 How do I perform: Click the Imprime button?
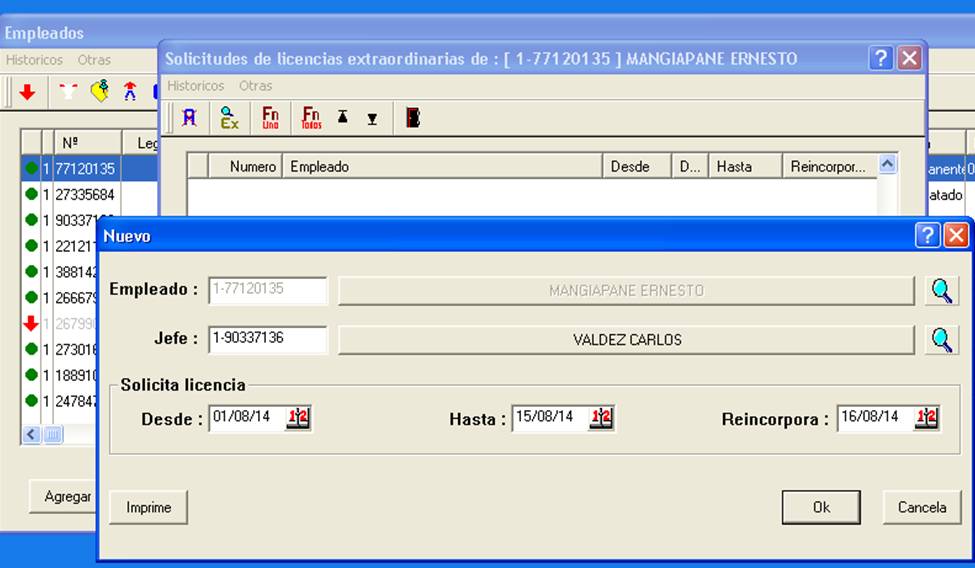[148, 507]
